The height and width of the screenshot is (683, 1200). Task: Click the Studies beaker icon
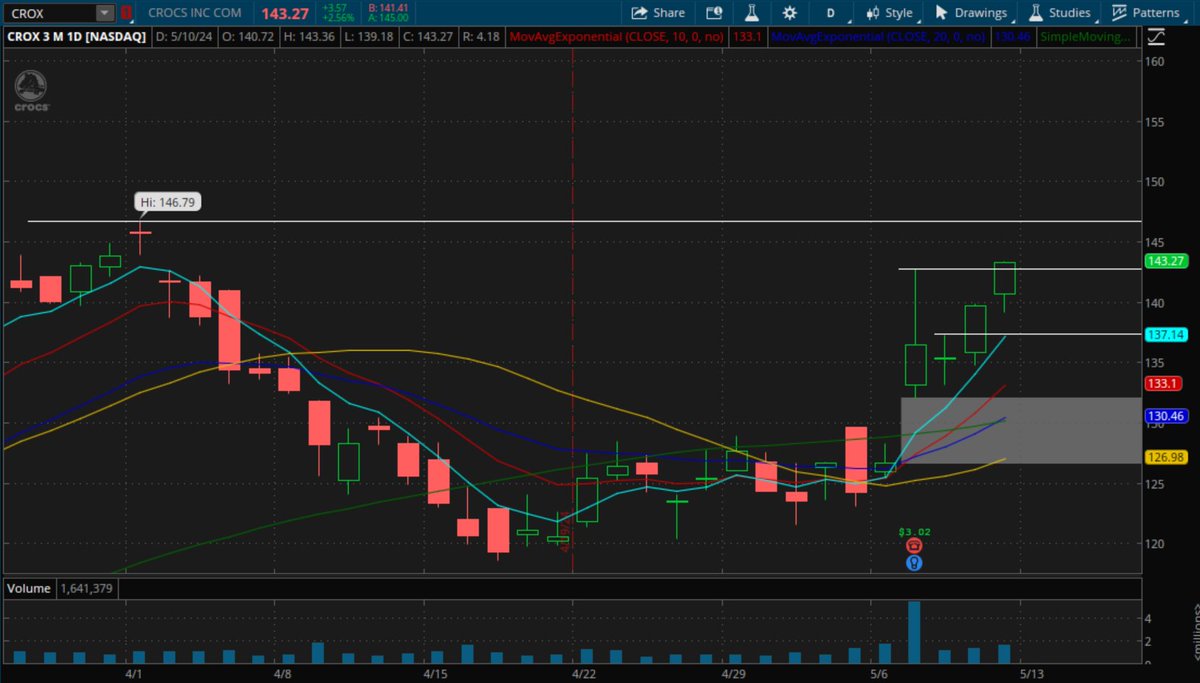point(1036,13)
